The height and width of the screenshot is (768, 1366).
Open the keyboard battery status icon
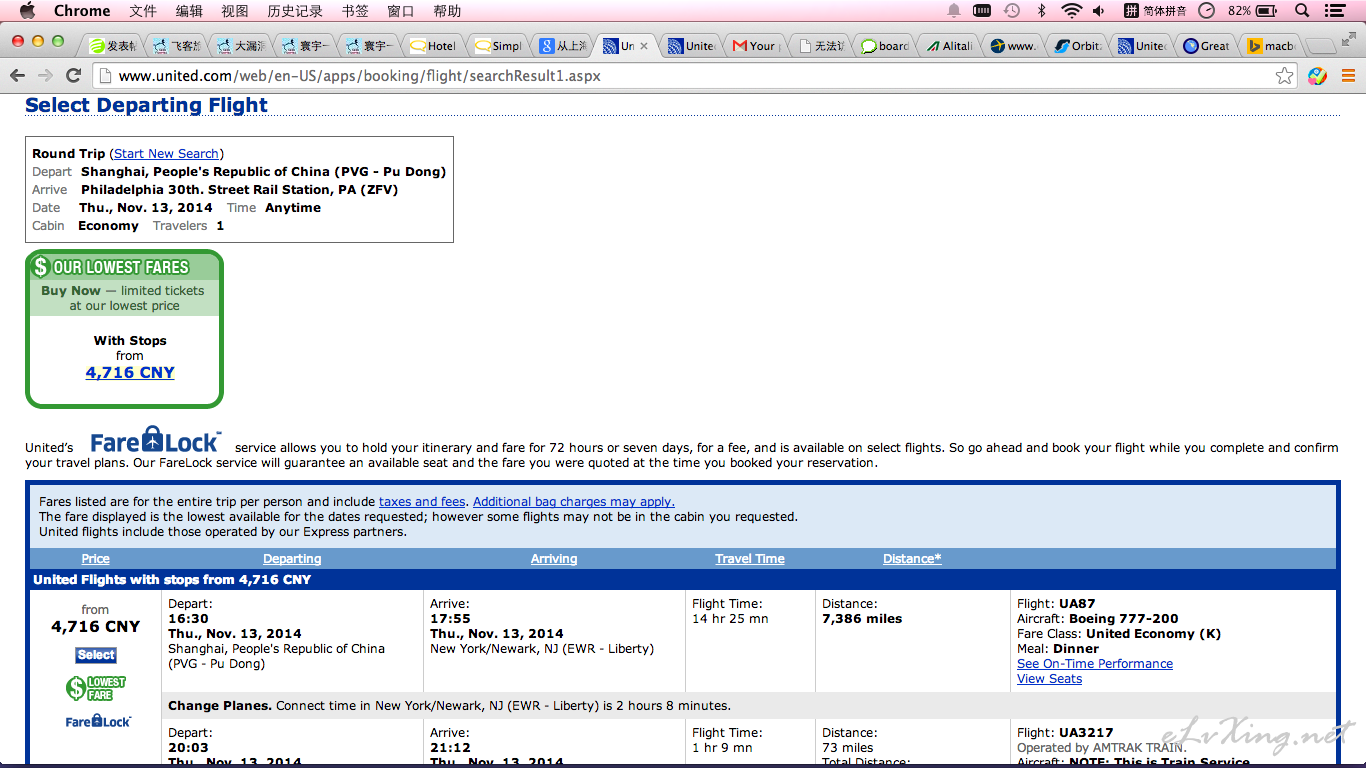click(x=982, y=11)
